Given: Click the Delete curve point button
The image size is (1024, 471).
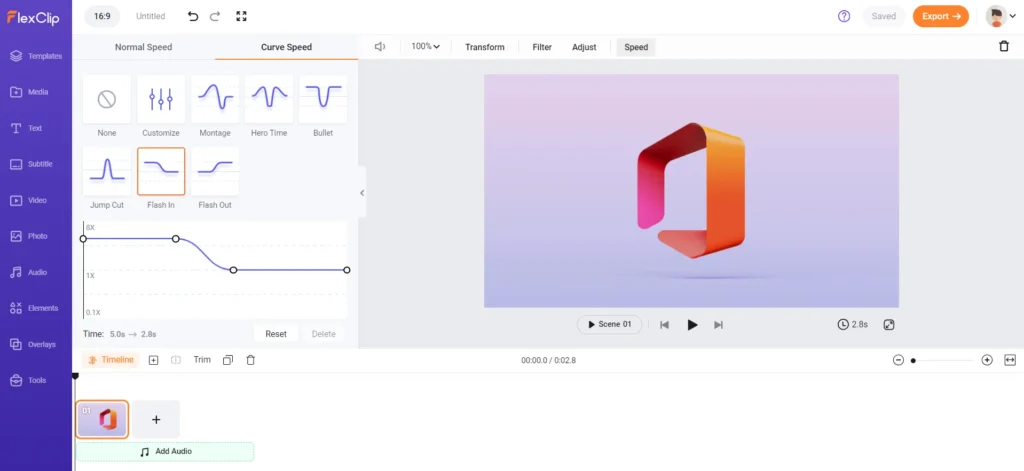Looking at the screenshot, I should pyautogui.click(x=323, y=334).
